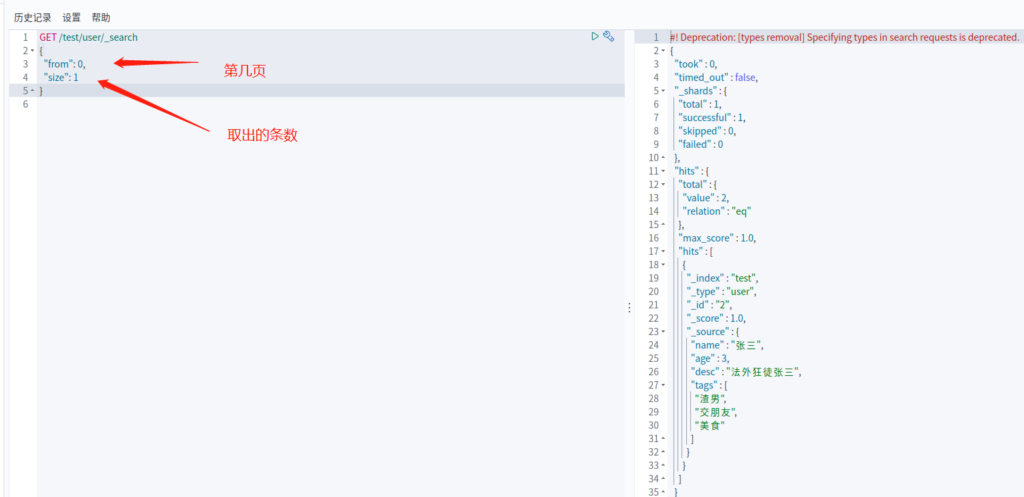Open the 历史记录 menu
This screenshot has height=497, width=1024.
(x=33, y=17)
